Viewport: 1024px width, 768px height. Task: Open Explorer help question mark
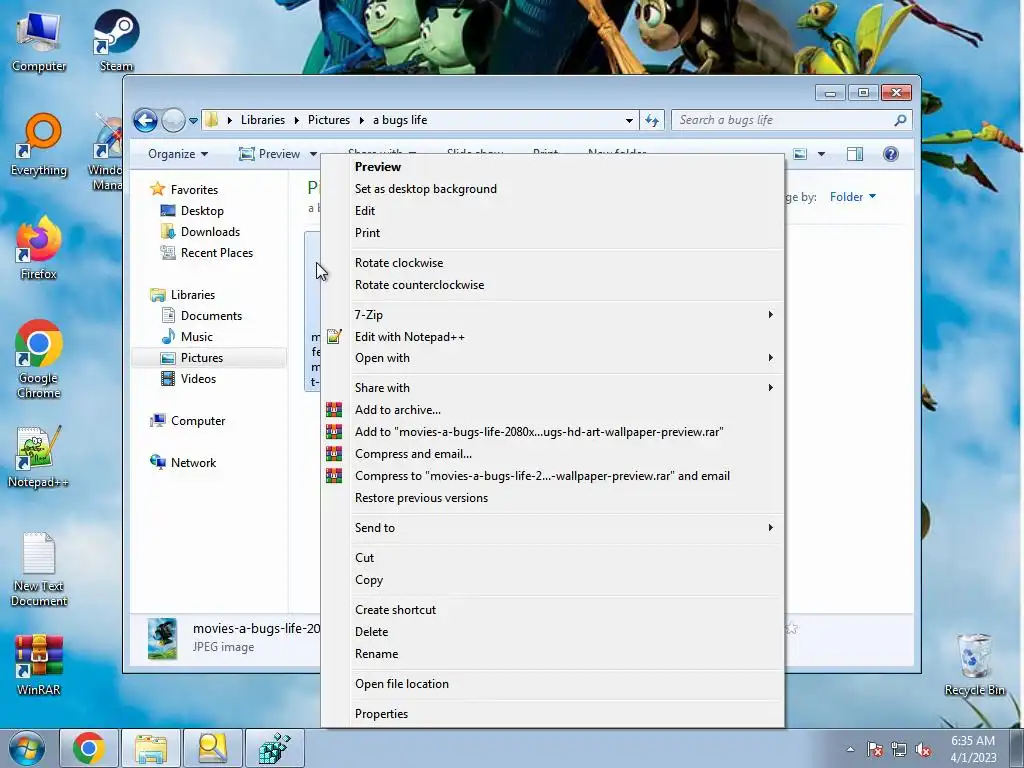pos(891,154)
